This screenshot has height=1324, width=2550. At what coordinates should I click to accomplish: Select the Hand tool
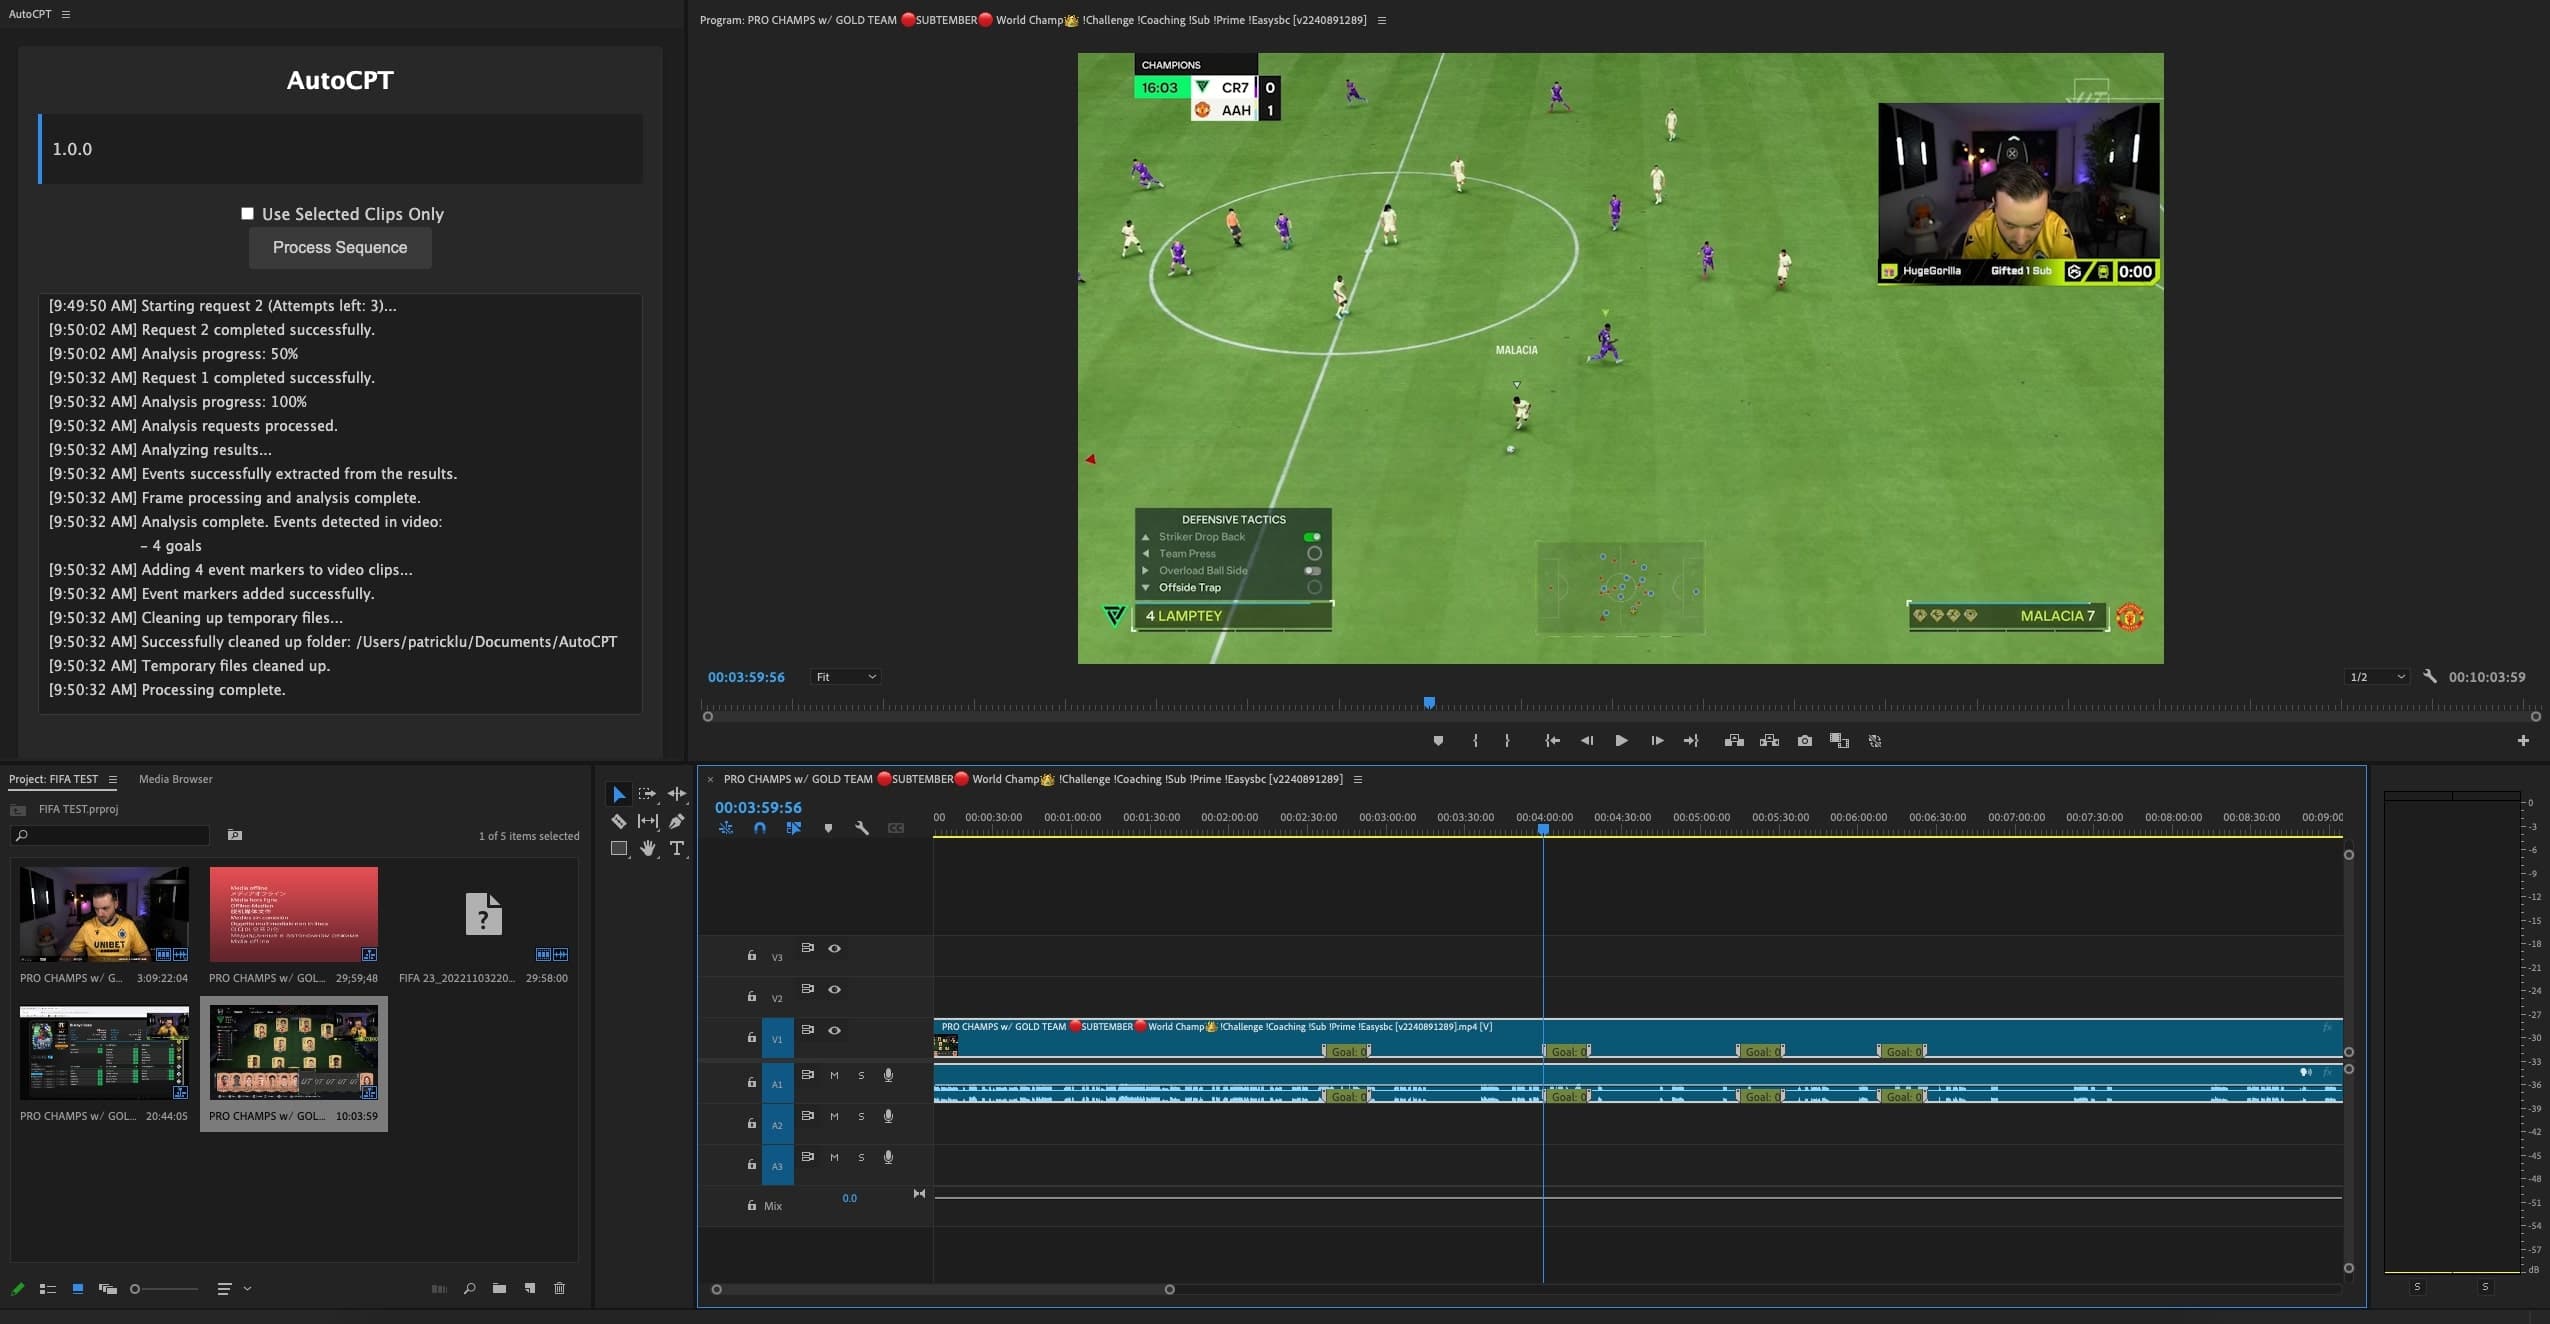648,848
